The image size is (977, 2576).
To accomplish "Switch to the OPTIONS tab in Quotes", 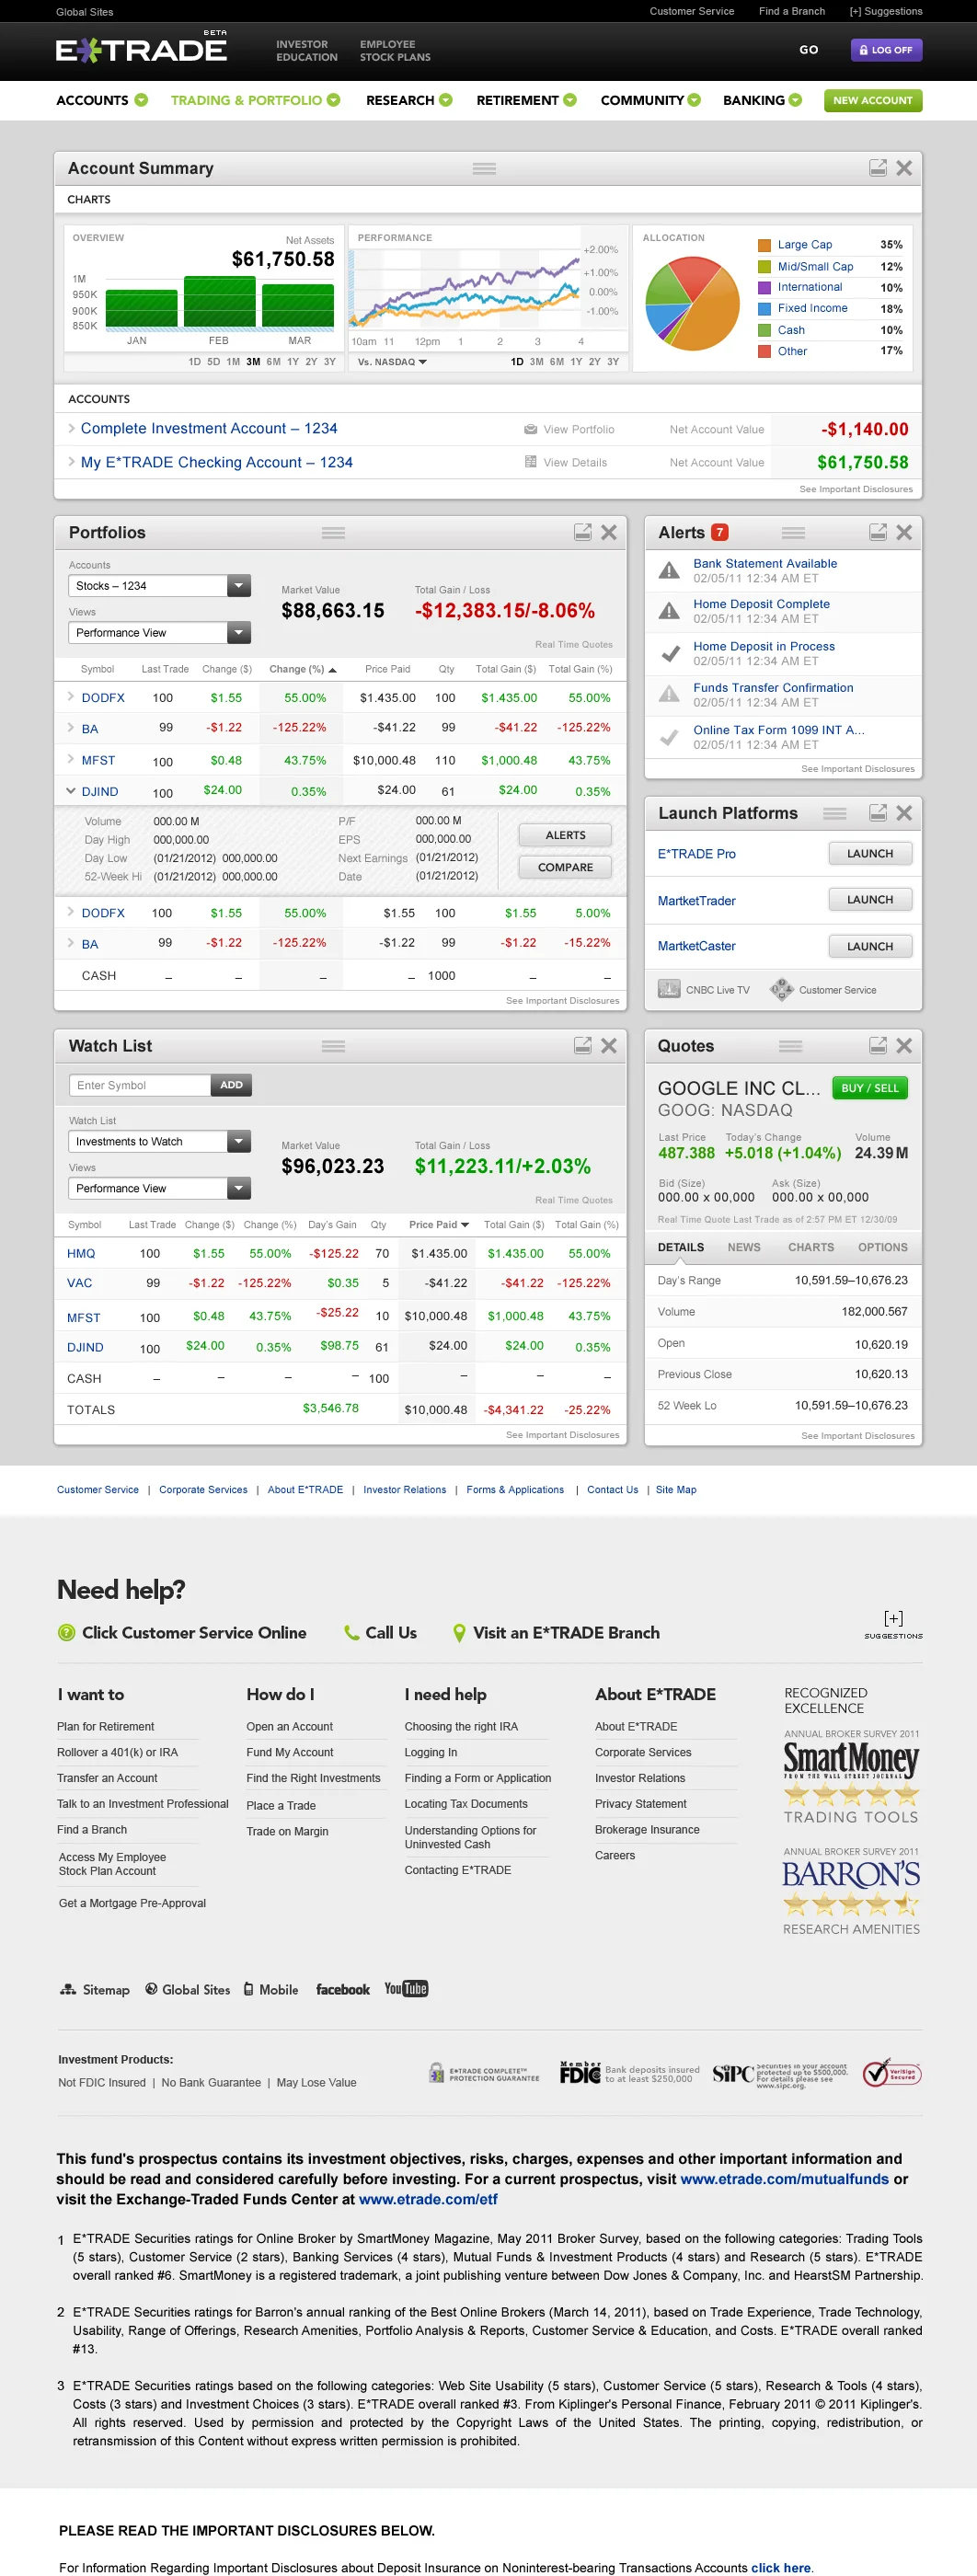I will tap(882, 1247).
